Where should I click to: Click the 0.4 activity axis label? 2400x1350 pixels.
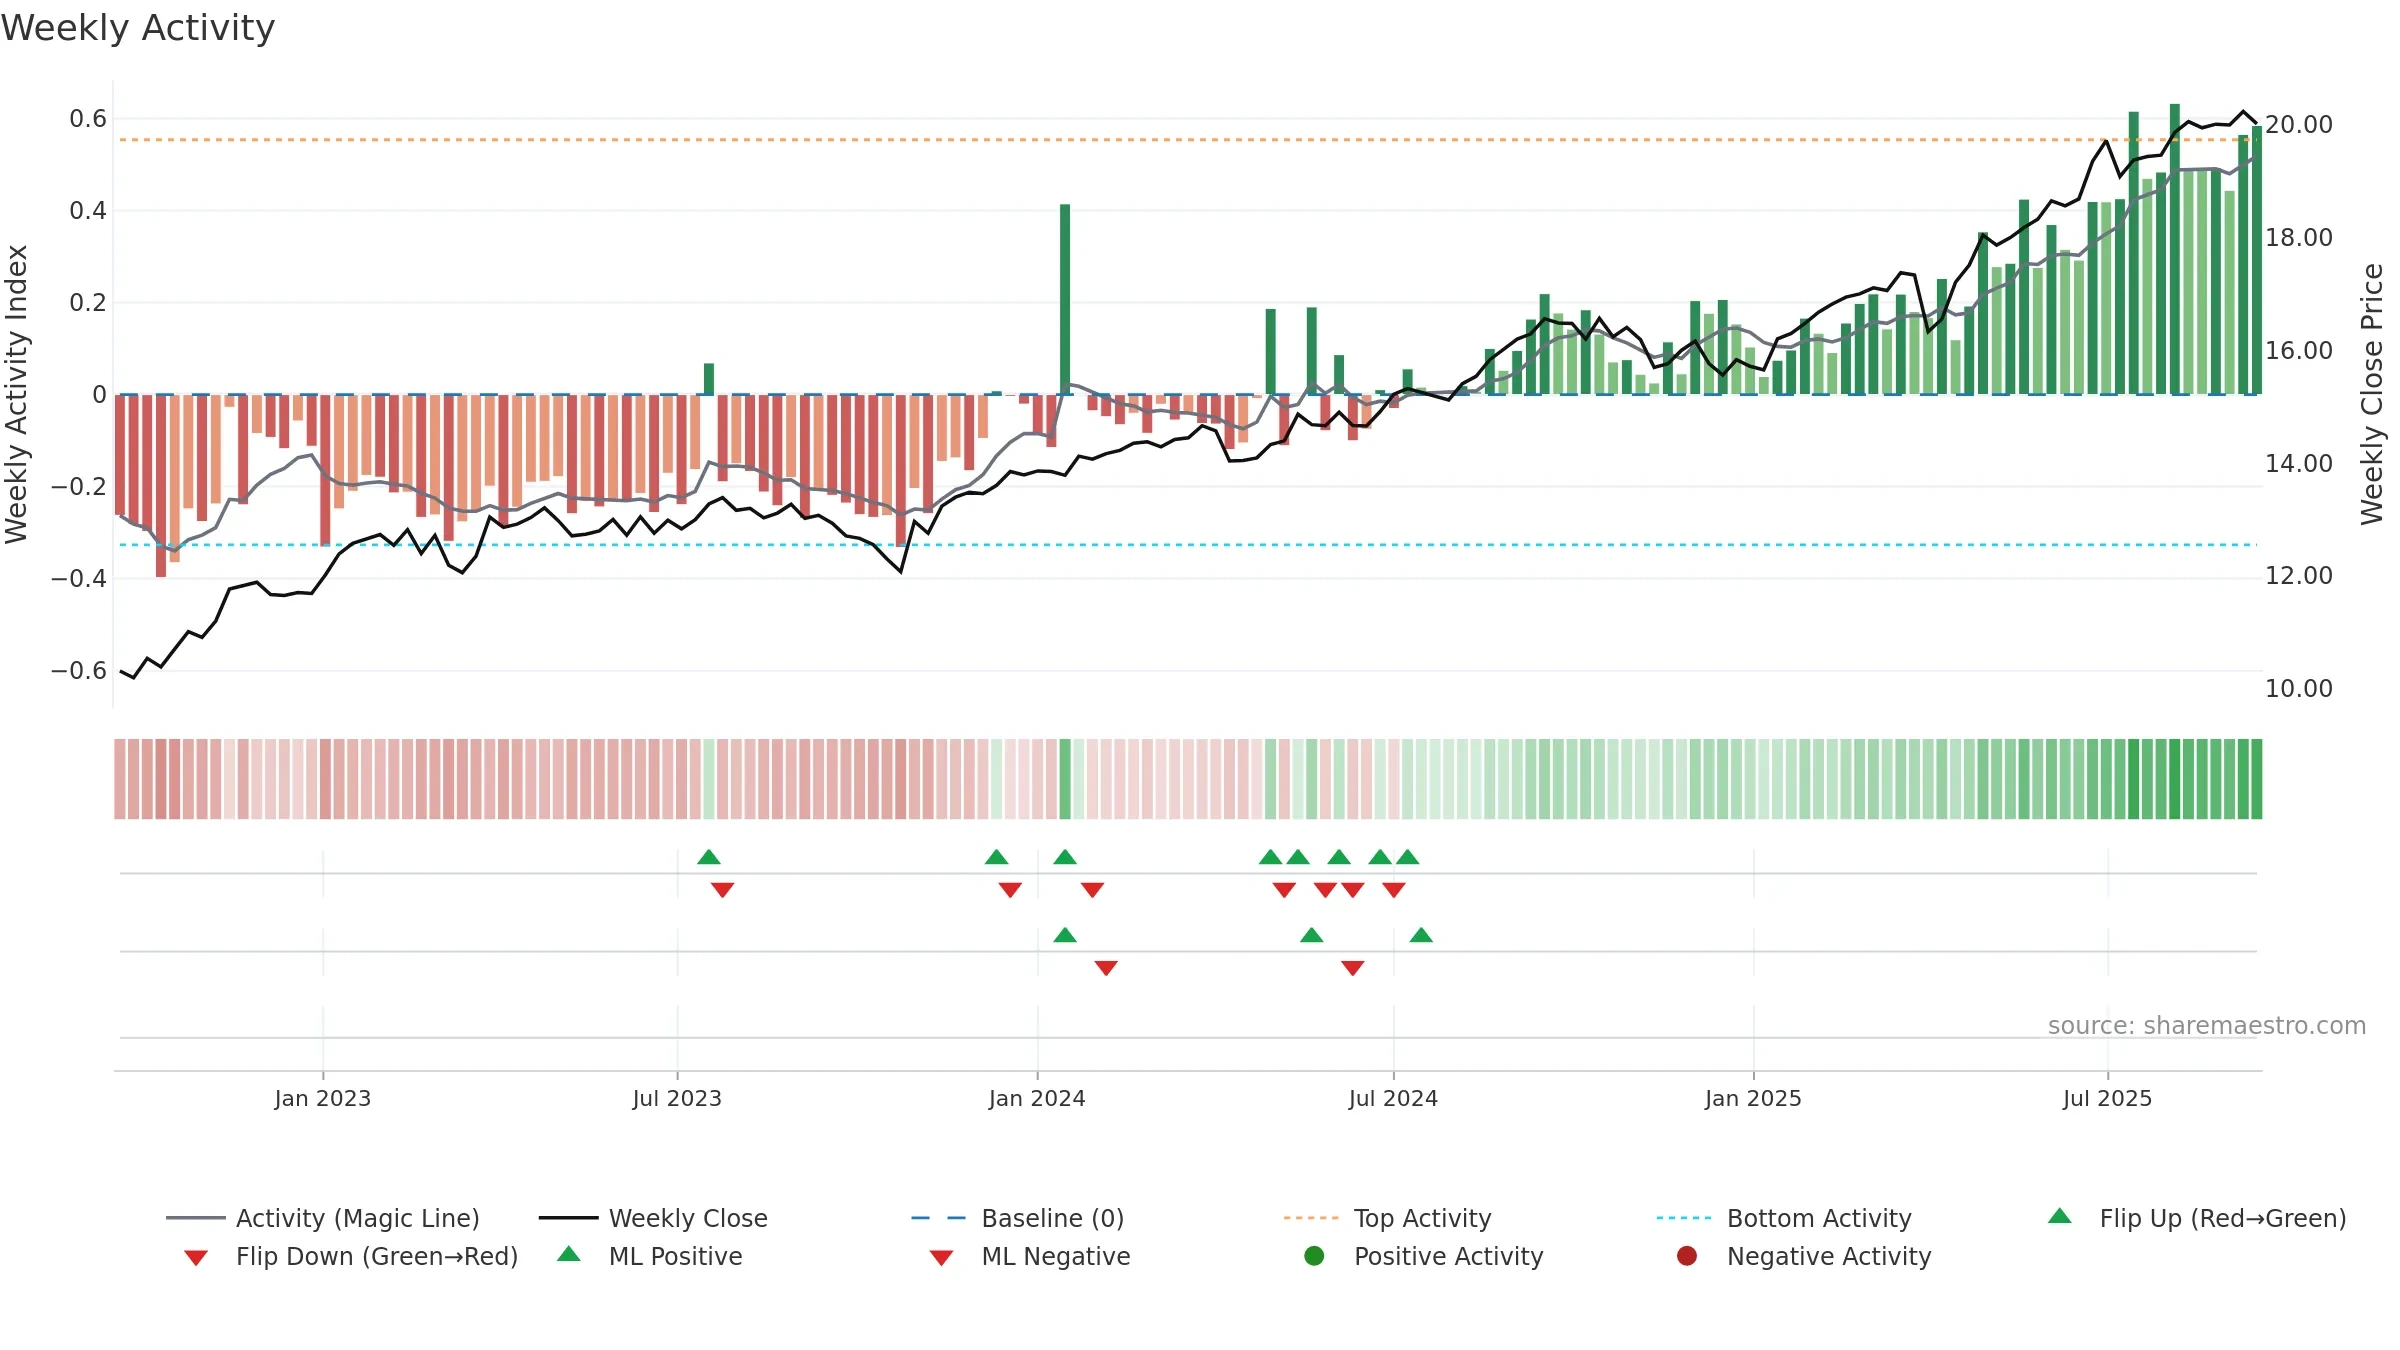(x=88, y=211)
